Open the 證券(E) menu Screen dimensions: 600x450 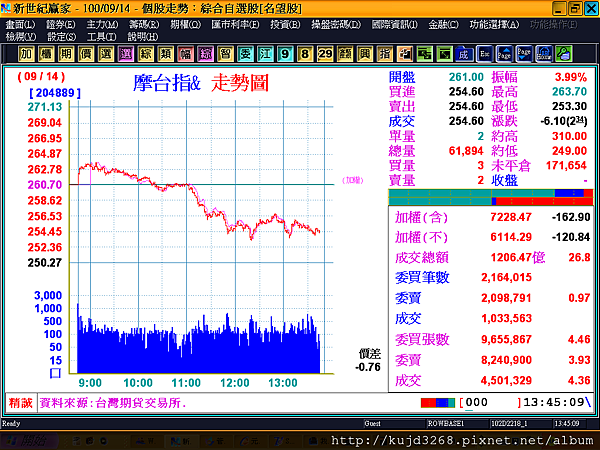point(60,24)
